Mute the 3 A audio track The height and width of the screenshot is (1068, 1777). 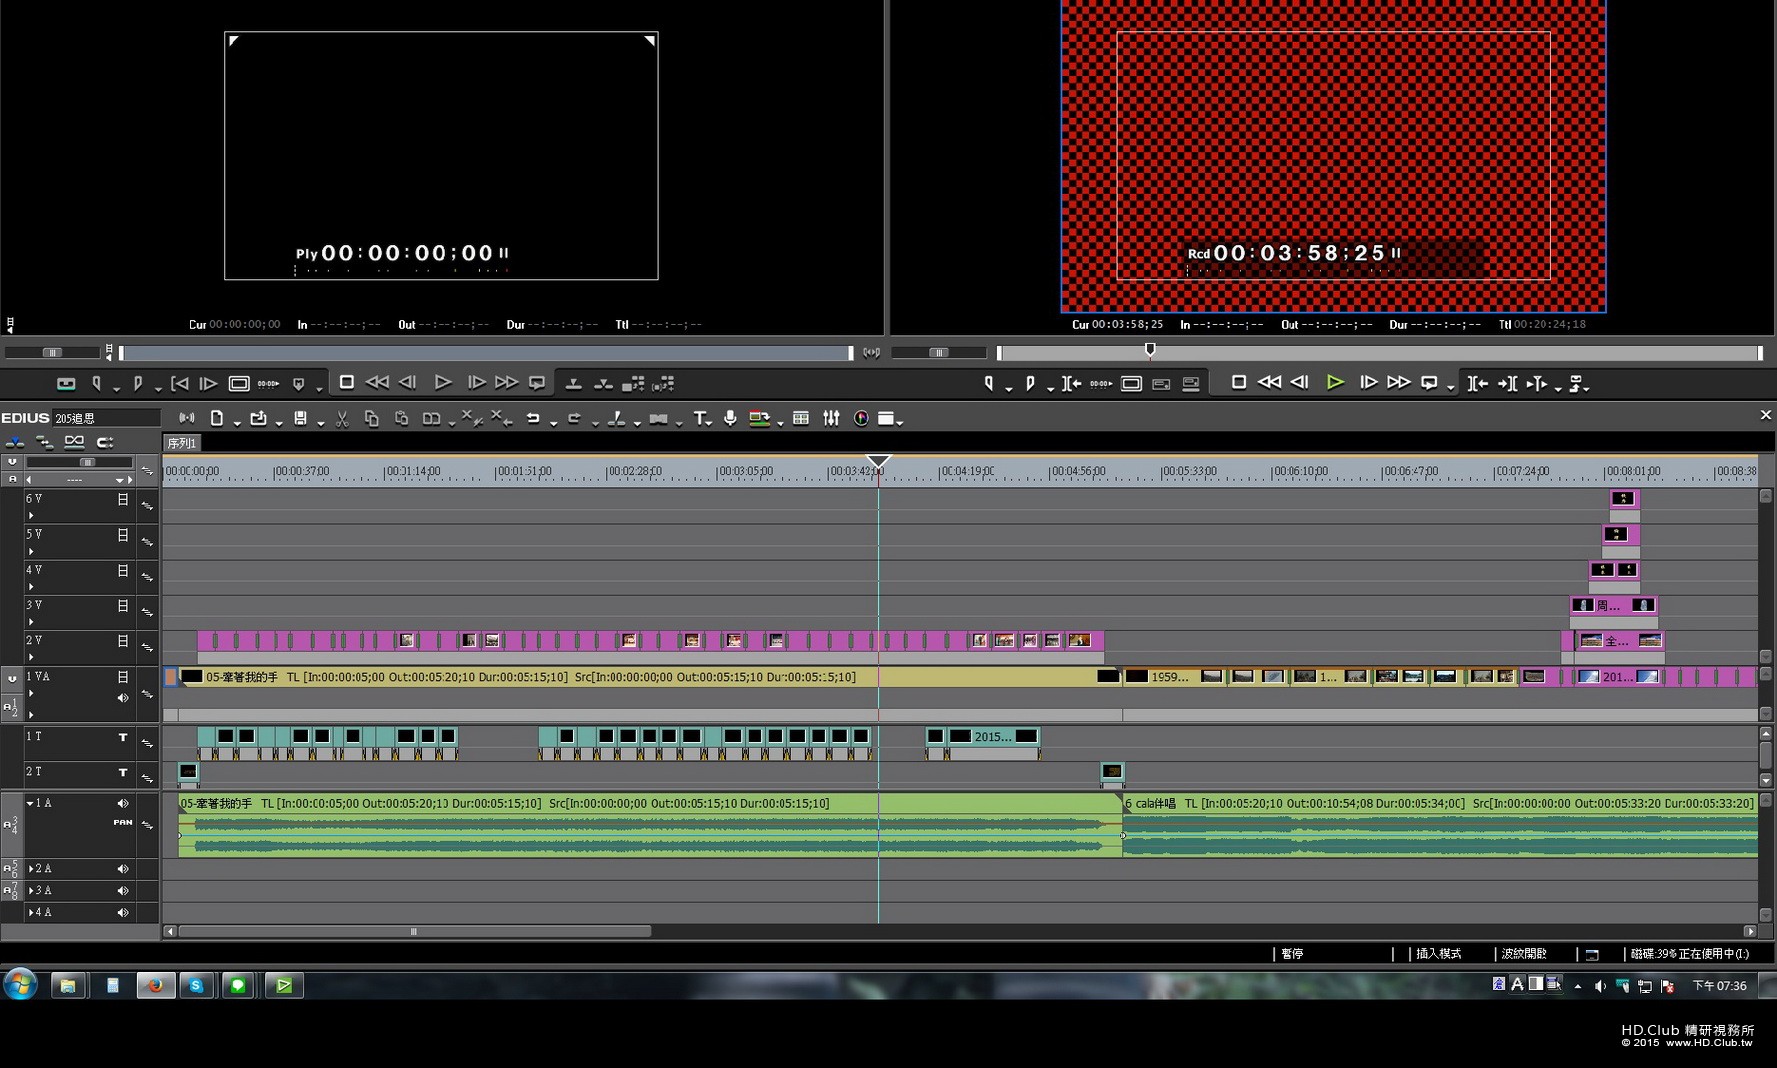pyautogui.click(x=123, y=891)
